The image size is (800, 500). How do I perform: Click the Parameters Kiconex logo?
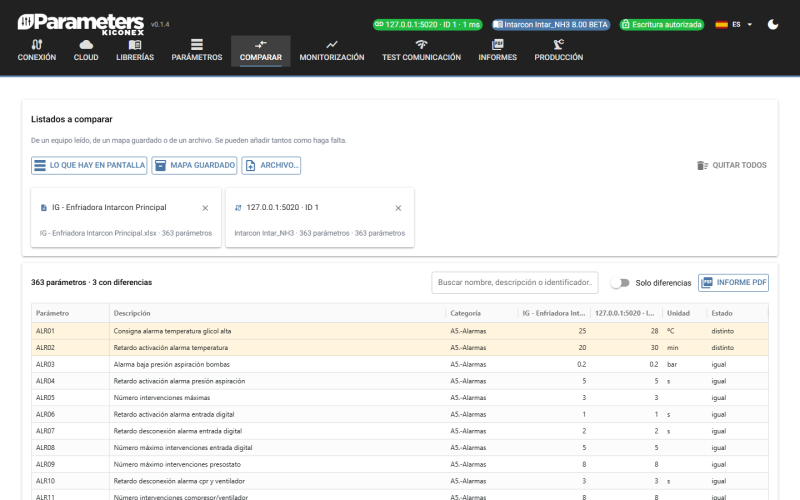(81, 24)
